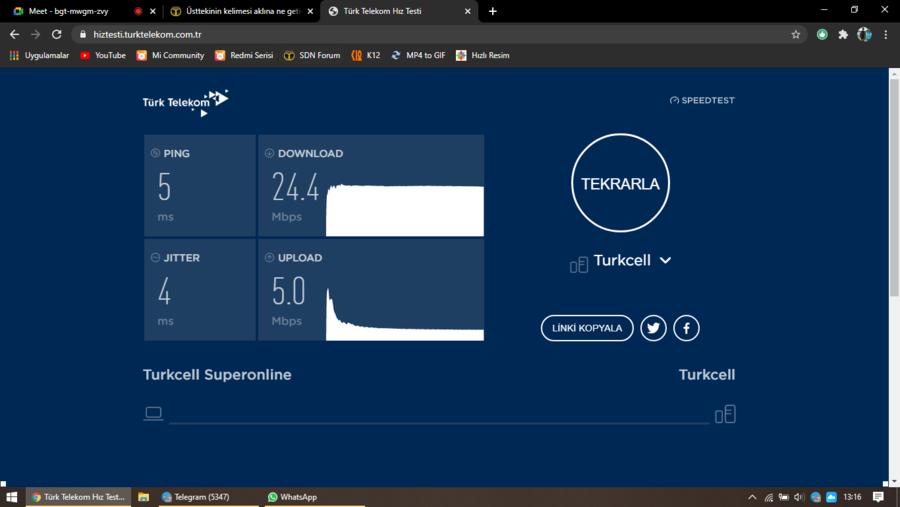Click the site lock icon
The image size is (900, 507).
click(x=83, y=34)
